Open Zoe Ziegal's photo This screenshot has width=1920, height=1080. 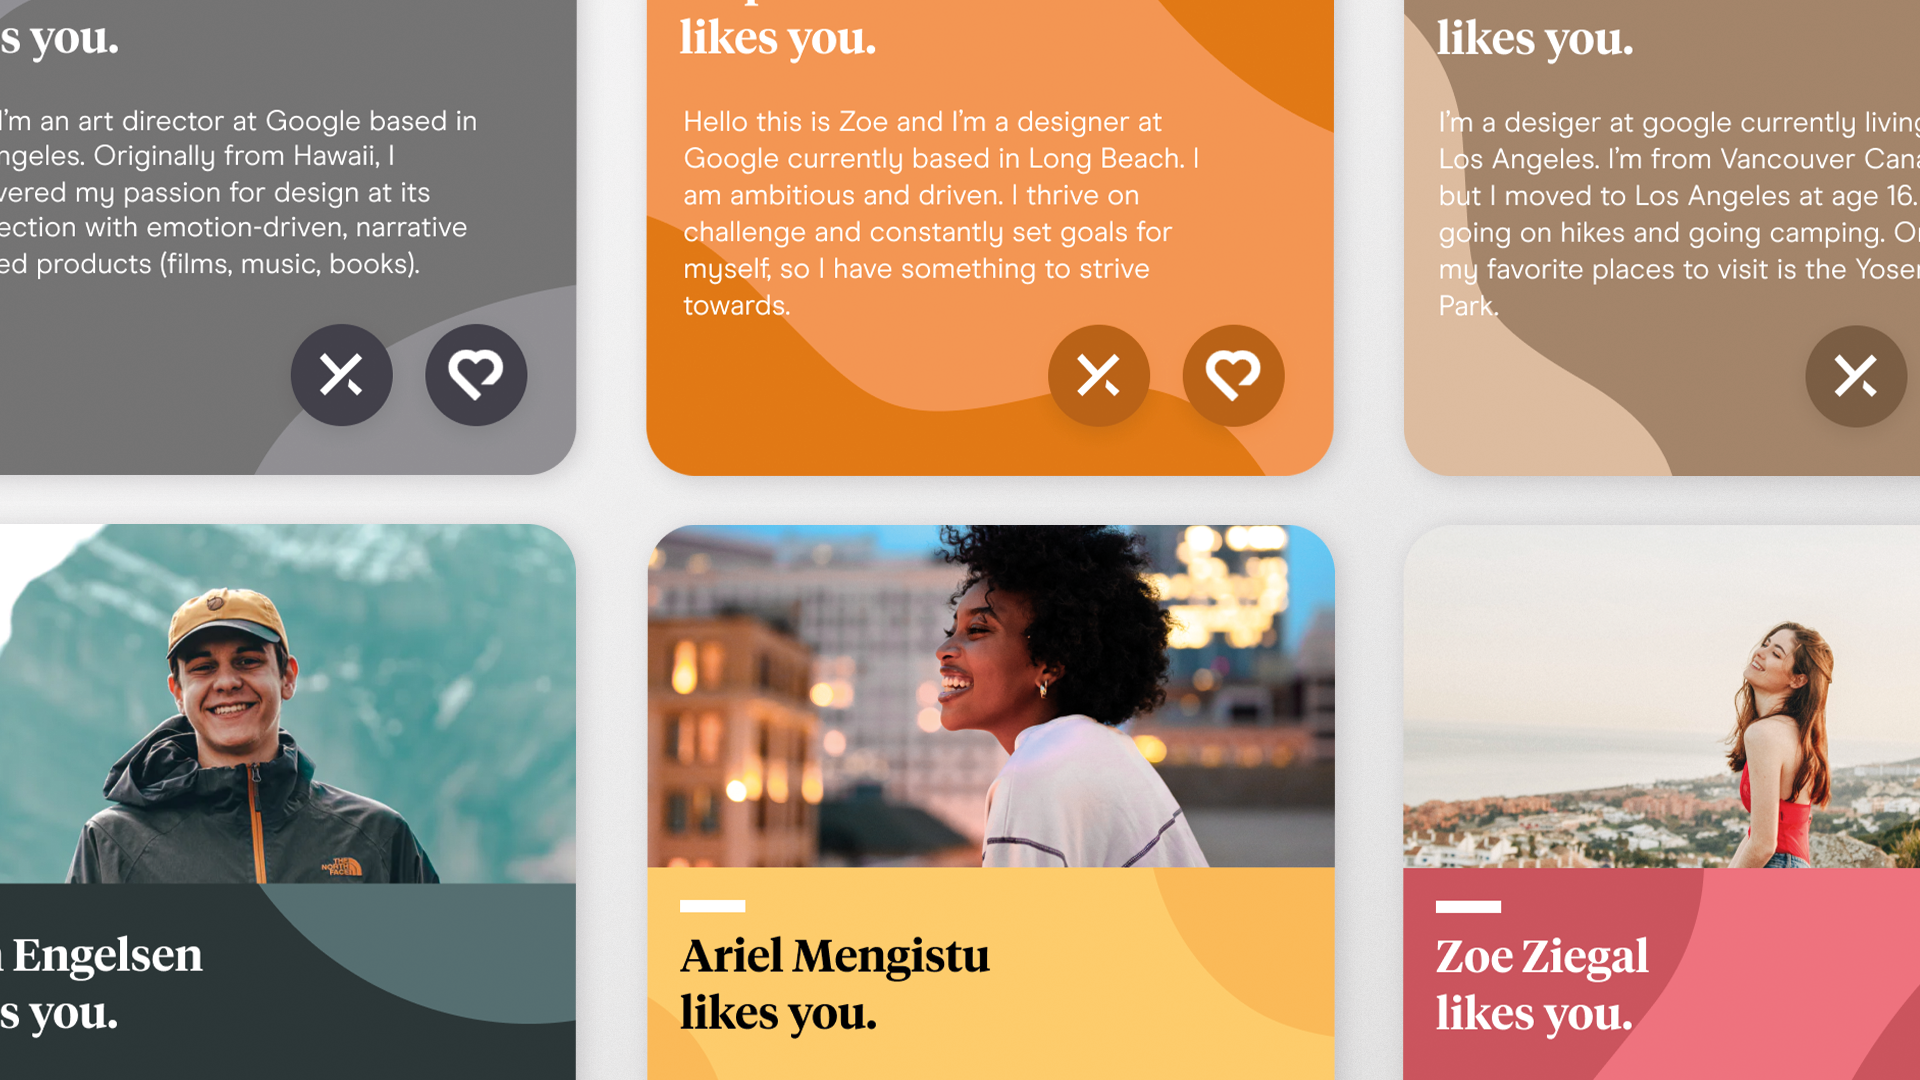coord(1662,697)
